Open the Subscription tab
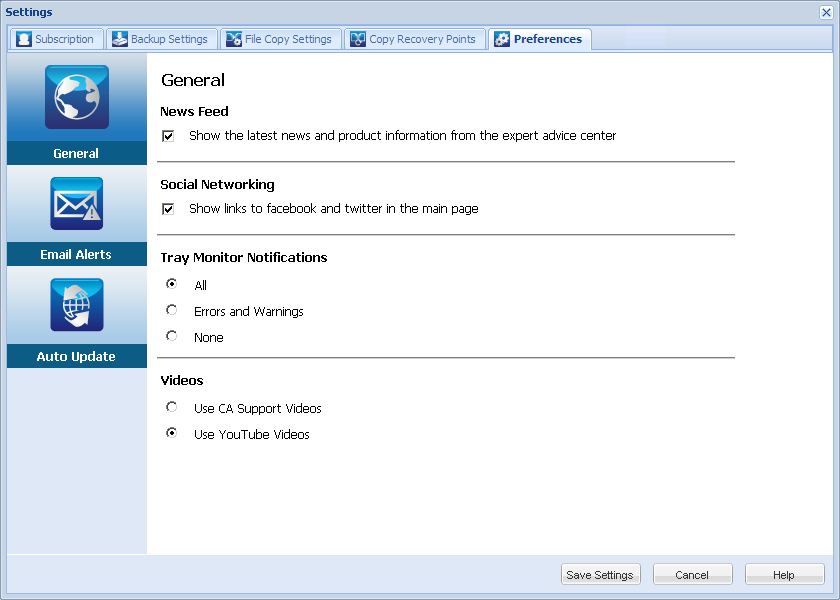The image size is (840, 600). [55, 38]
